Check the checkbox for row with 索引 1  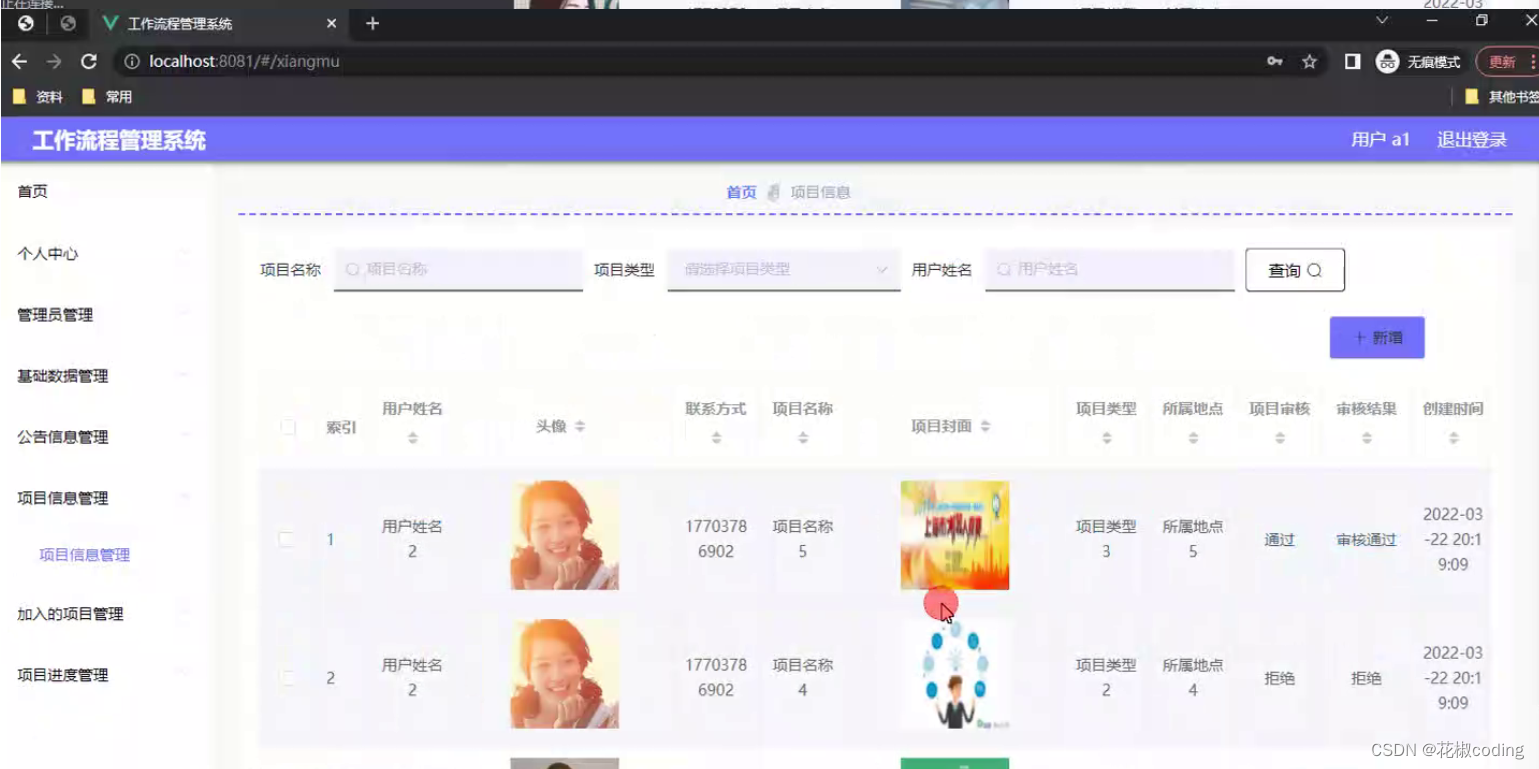(x=288, y=538)
